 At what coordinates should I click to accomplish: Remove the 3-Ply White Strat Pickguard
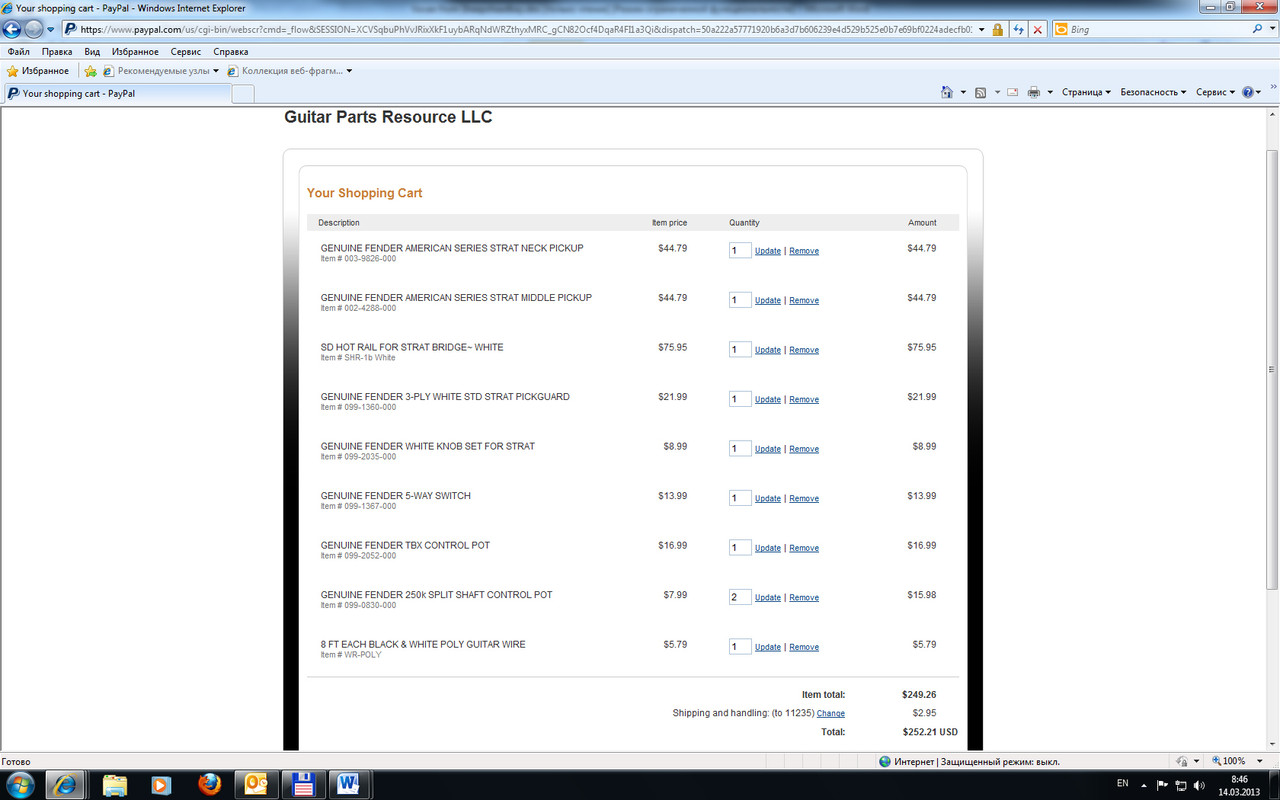[804, 400]
